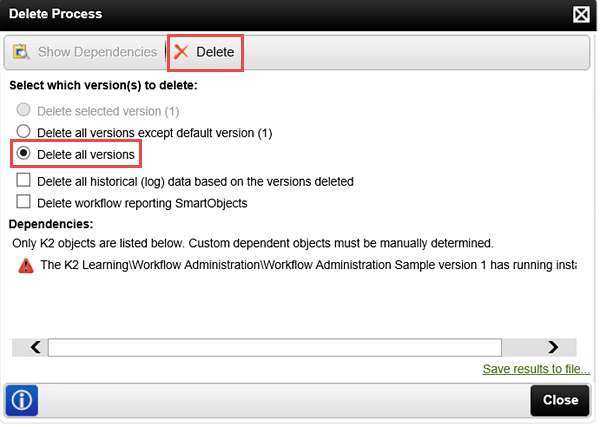Viewport: 600px width, 427px height.
Task: Close the Delete Process dialog window
Action: 581,15
